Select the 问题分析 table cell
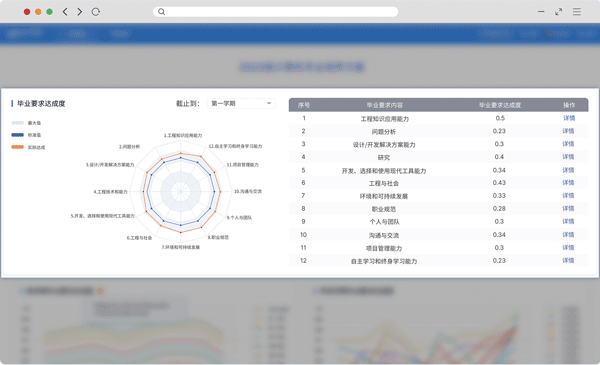 point(384,132)
